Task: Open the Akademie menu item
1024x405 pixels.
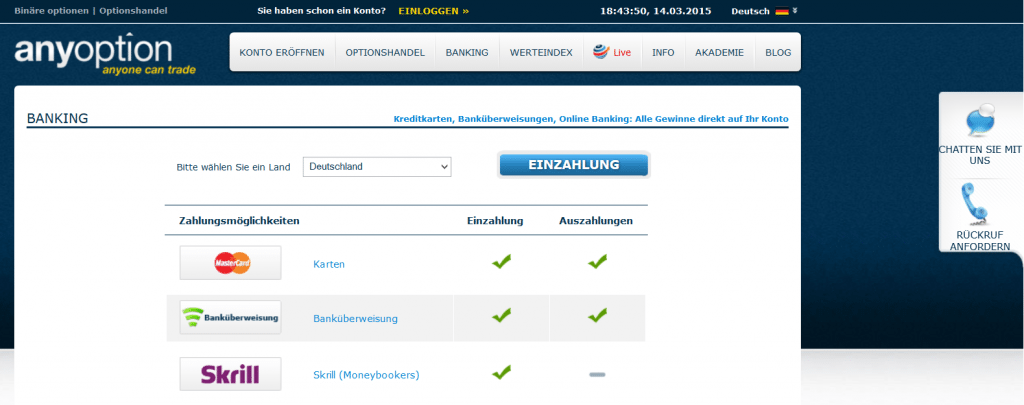Action: [x=720, y=52]
